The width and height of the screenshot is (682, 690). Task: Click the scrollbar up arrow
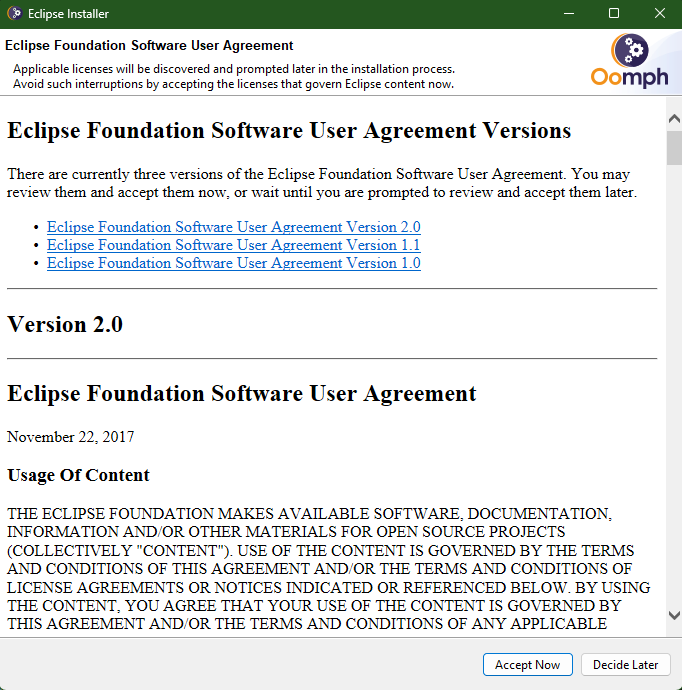point(674,118)
